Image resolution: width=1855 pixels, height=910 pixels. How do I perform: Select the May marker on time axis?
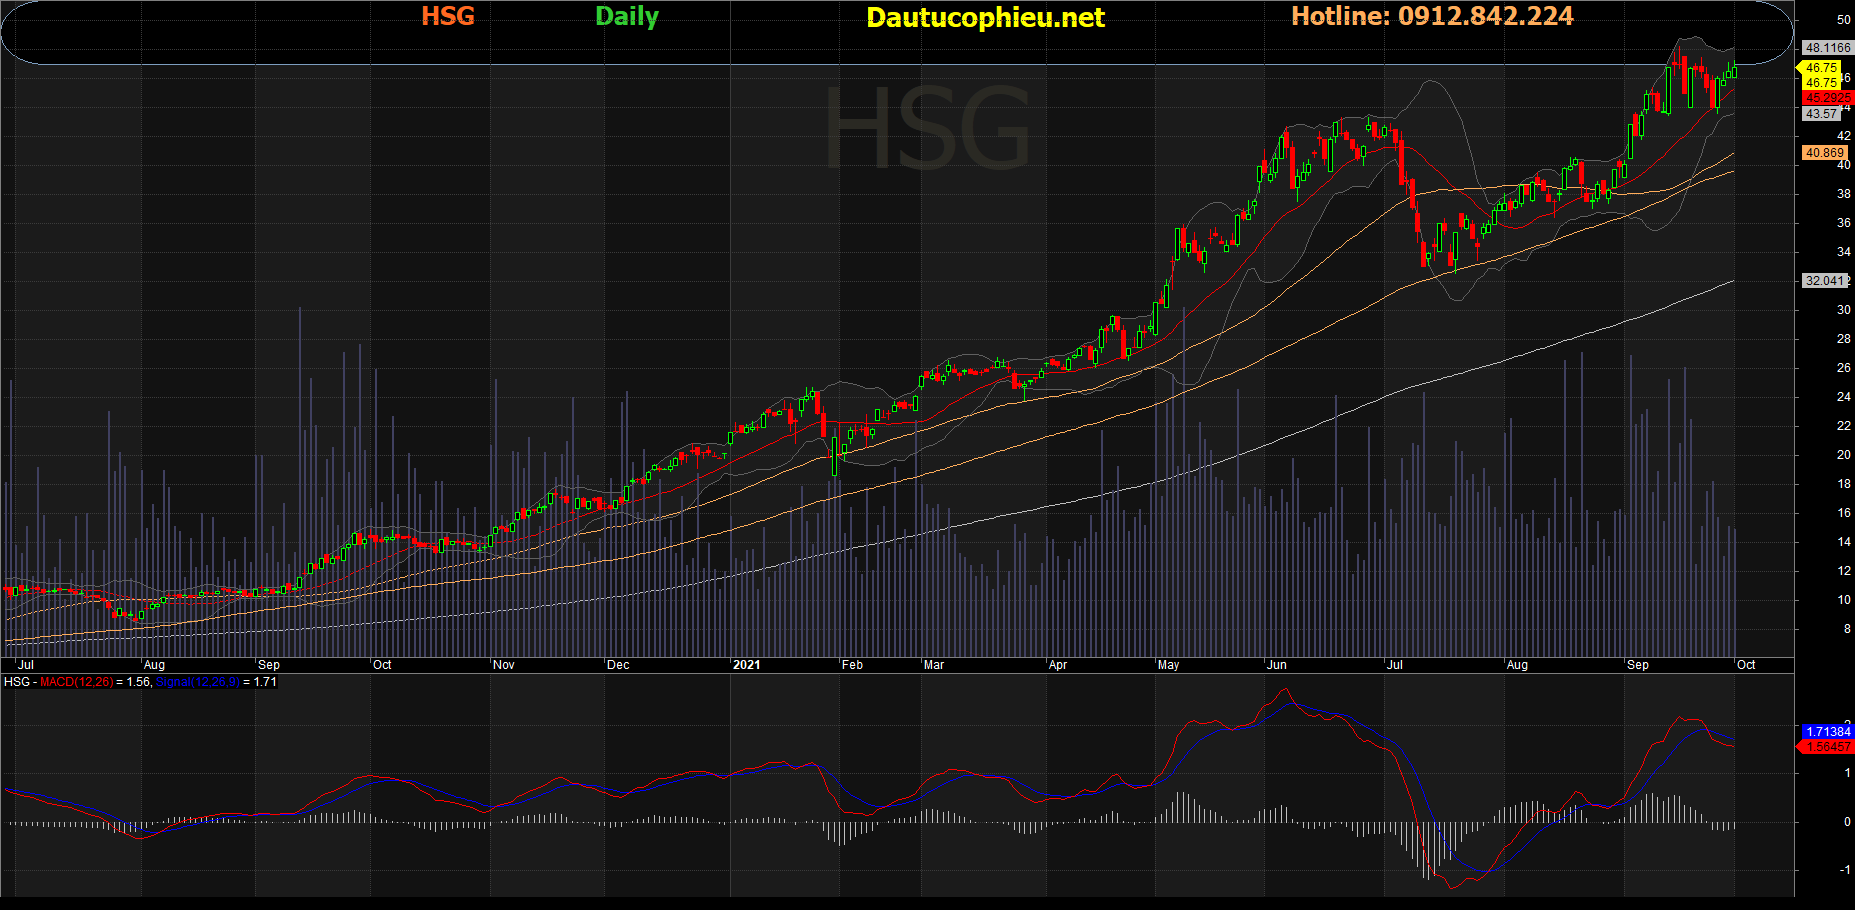1168,665
